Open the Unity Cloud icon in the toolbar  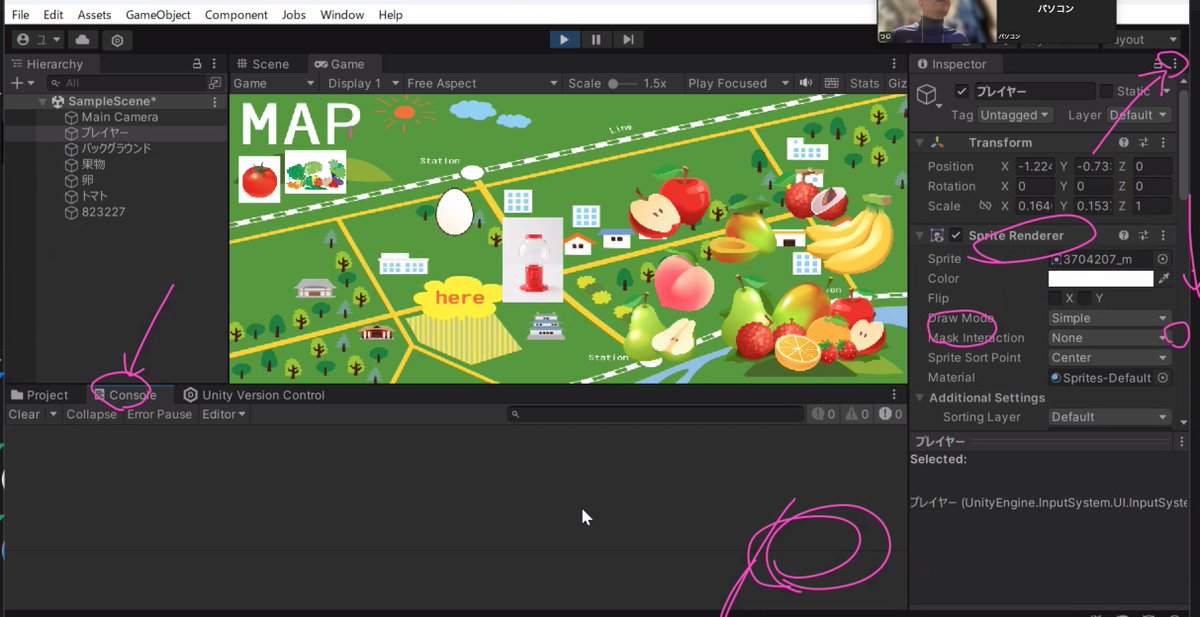pyautogui.click(x=83, y=39)
